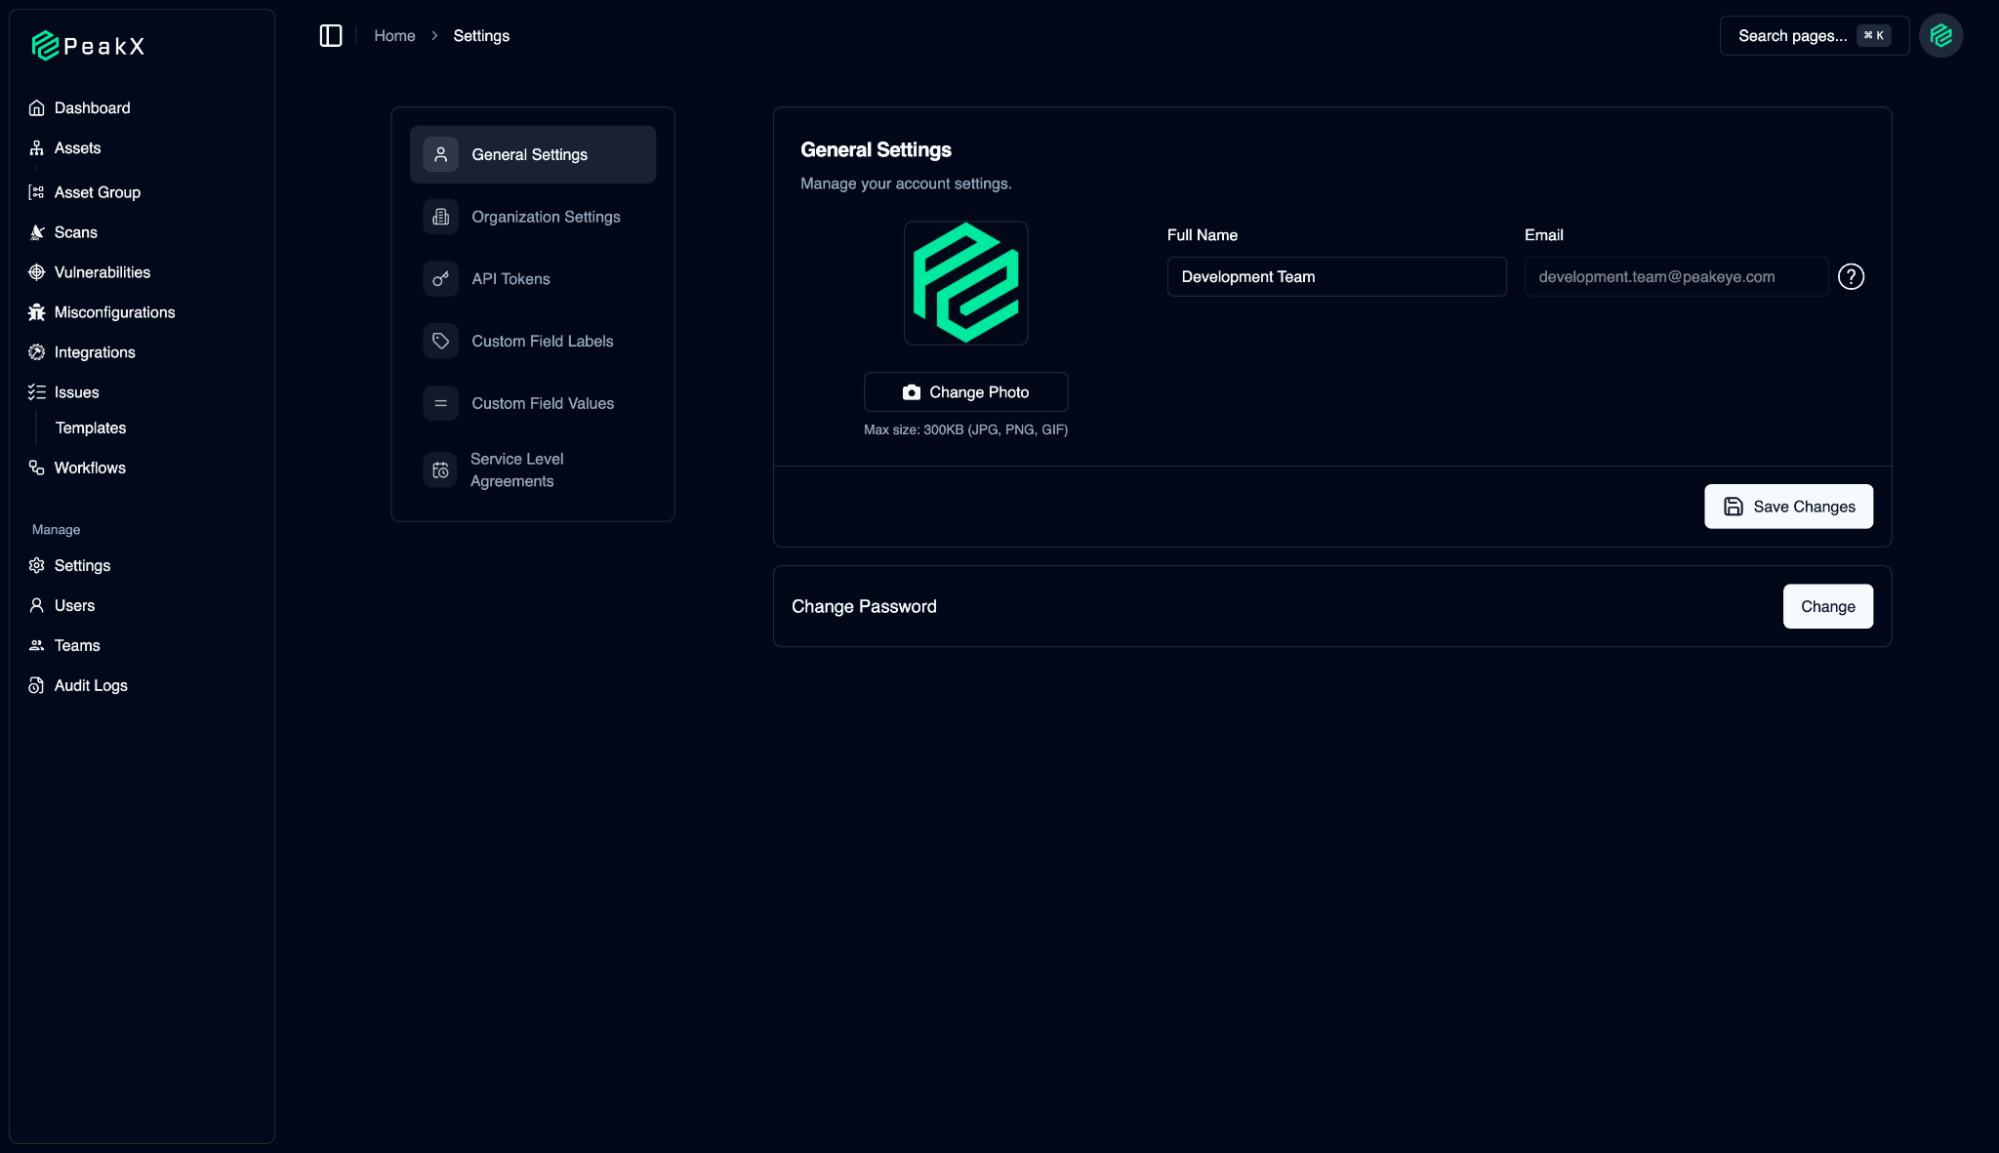Toggle the sidebar panel icon
The image size is (1999, 1153).
pyautogui.click(x=330, y=36)
